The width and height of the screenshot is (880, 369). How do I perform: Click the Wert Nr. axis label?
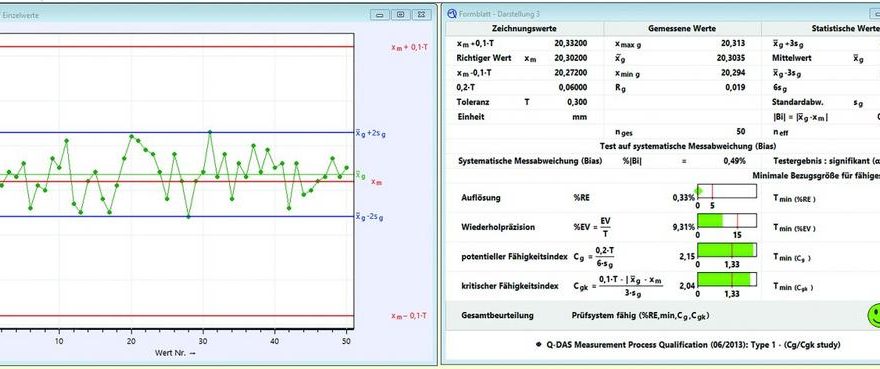pyautogui.click(x=176, y=353)
